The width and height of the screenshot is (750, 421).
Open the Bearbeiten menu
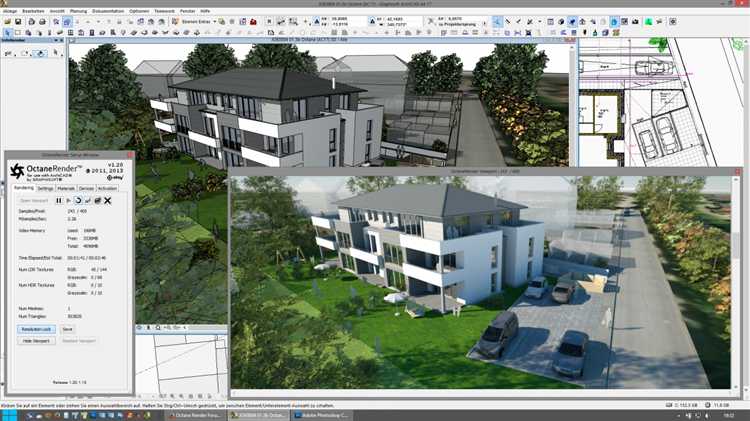[x=33, y=11]
